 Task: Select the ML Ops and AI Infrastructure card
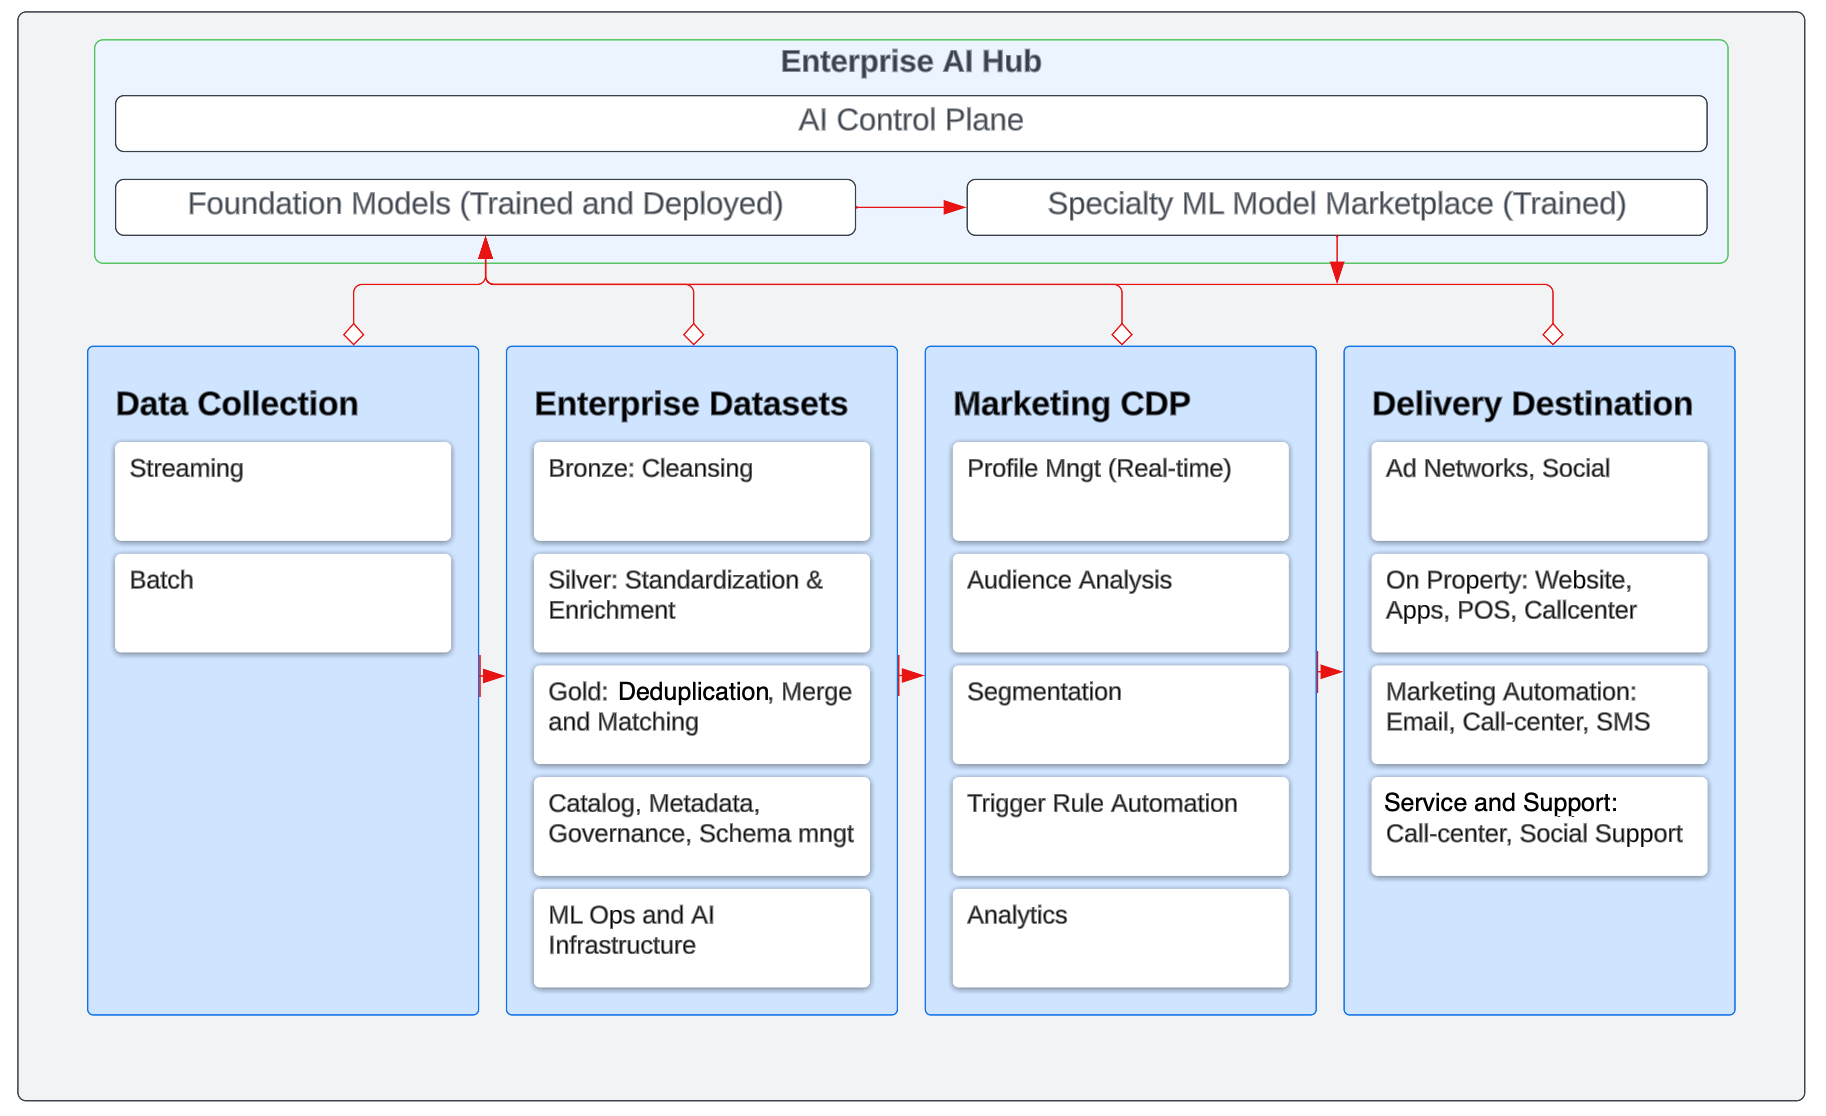point(702,938)
